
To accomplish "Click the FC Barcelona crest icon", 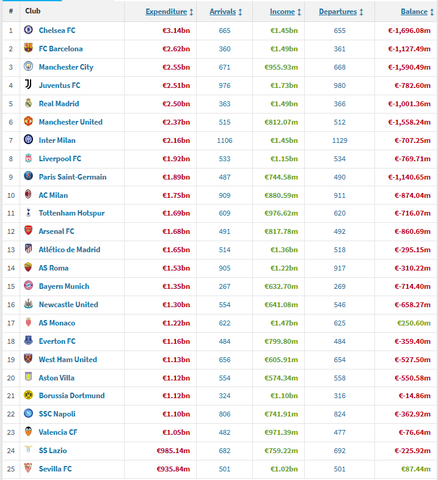I will [28, 48].
